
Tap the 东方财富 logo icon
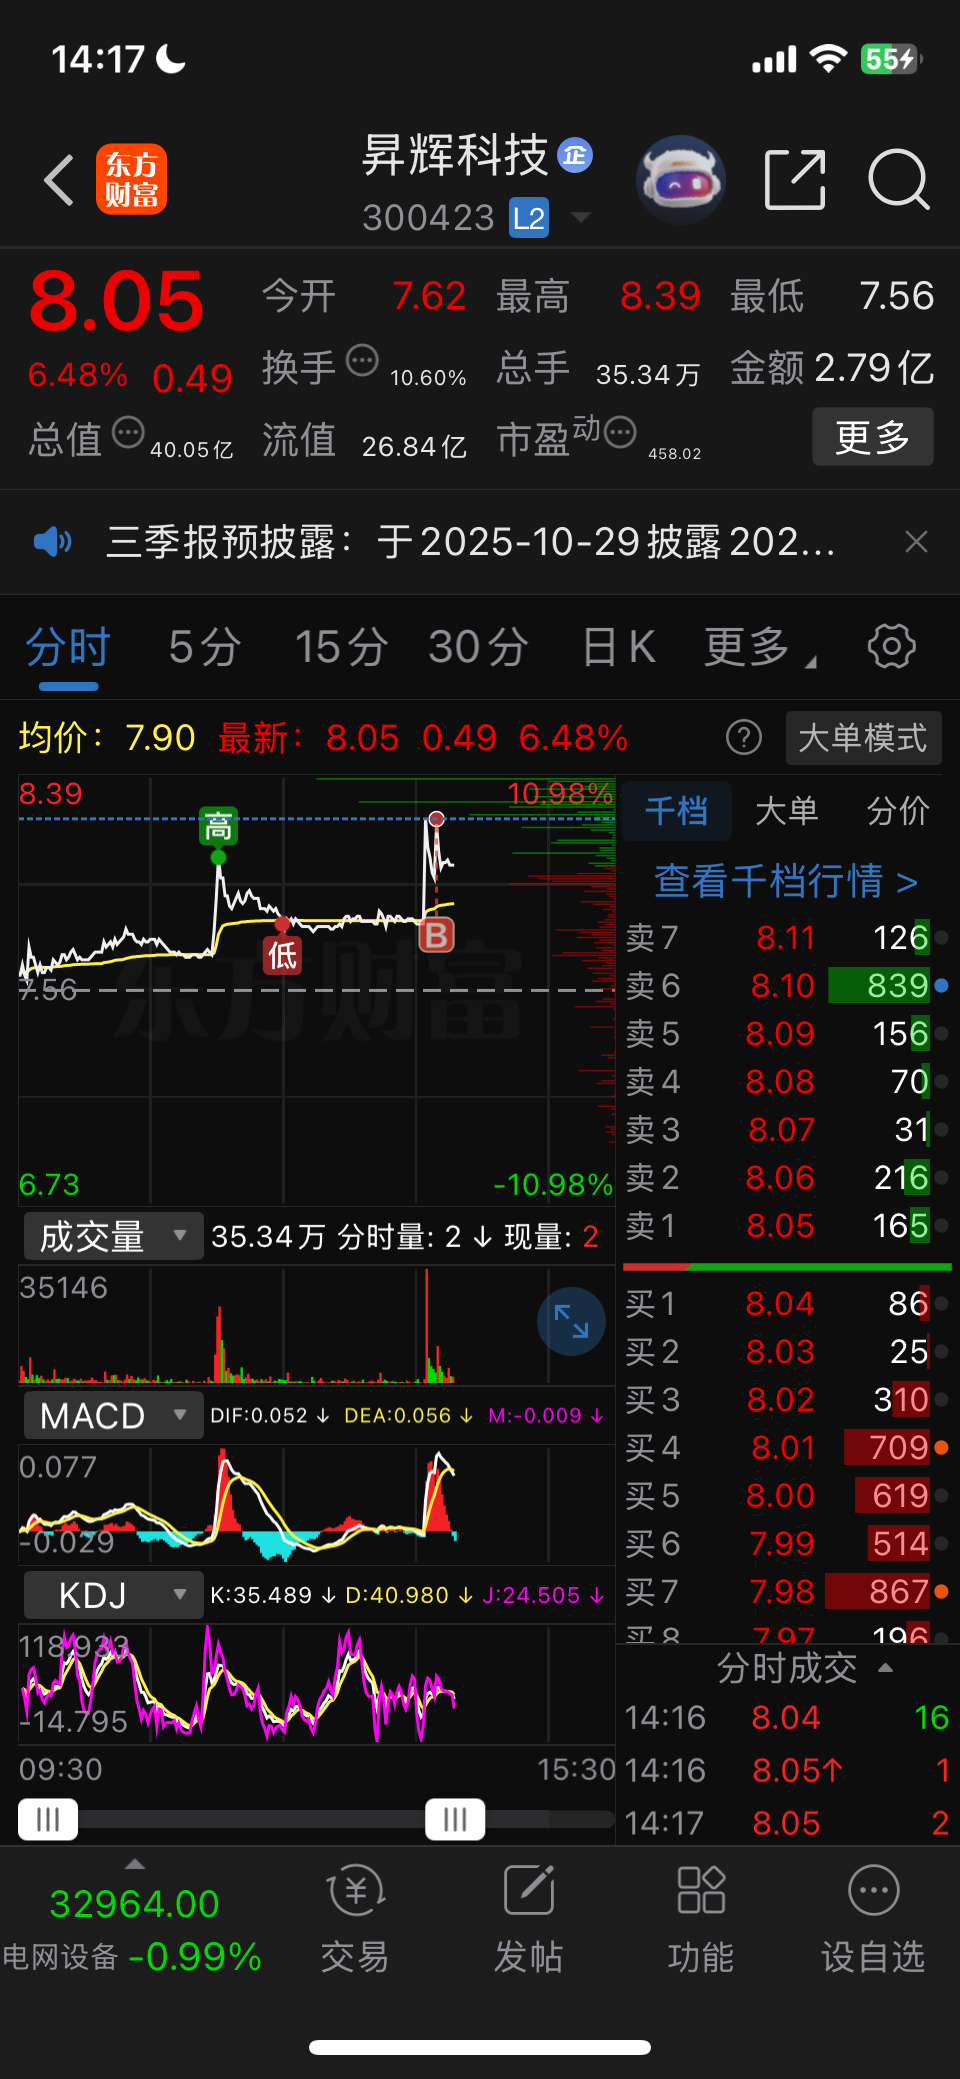coord(131,180)
